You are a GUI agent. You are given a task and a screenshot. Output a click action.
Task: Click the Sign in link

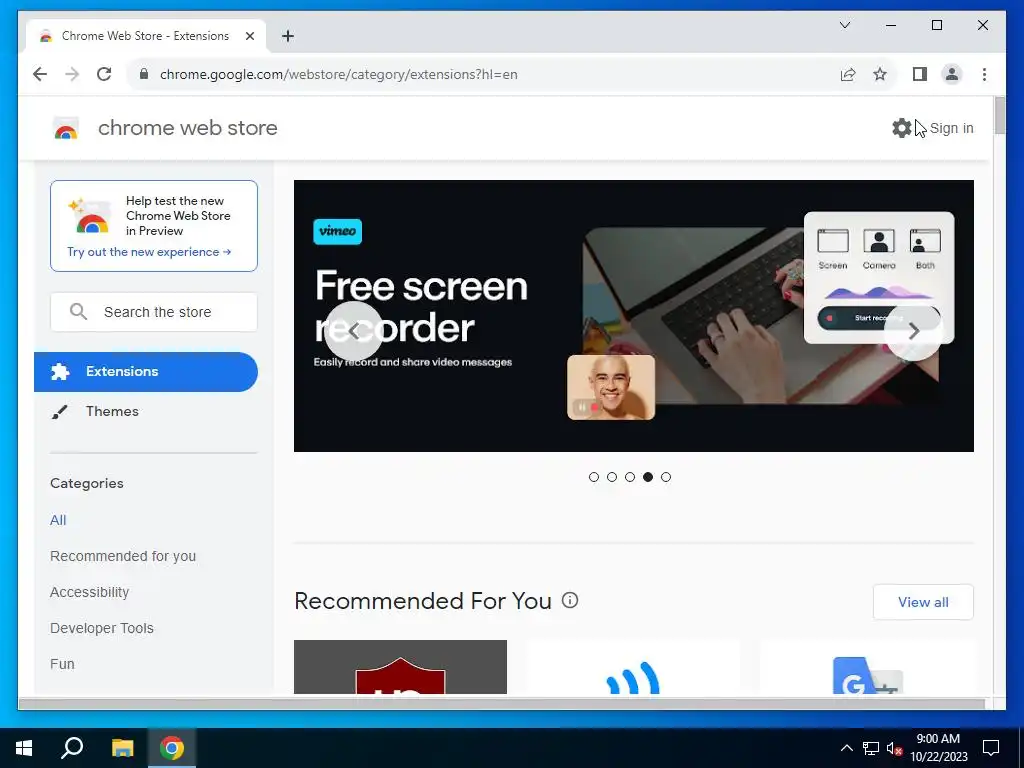point(952,128)
